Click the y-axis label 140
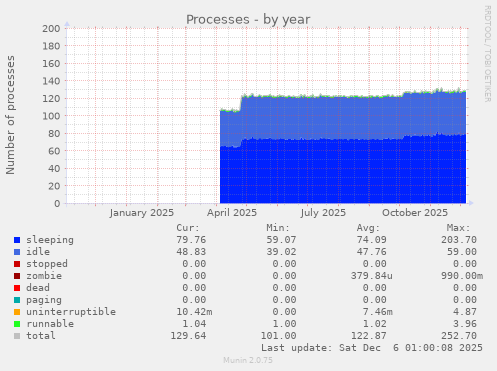Viewport: 497px width, 371px height. (51, 81)
